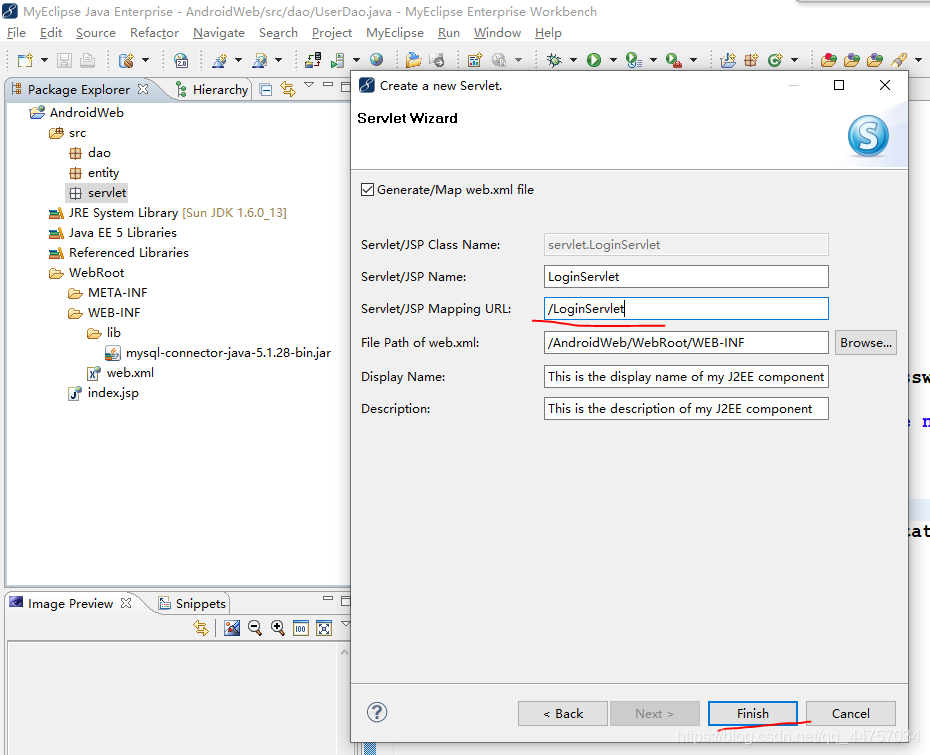
Task: Switch to the Hierarchy tab
Action: pyautogui.click(x=212, y=89)
